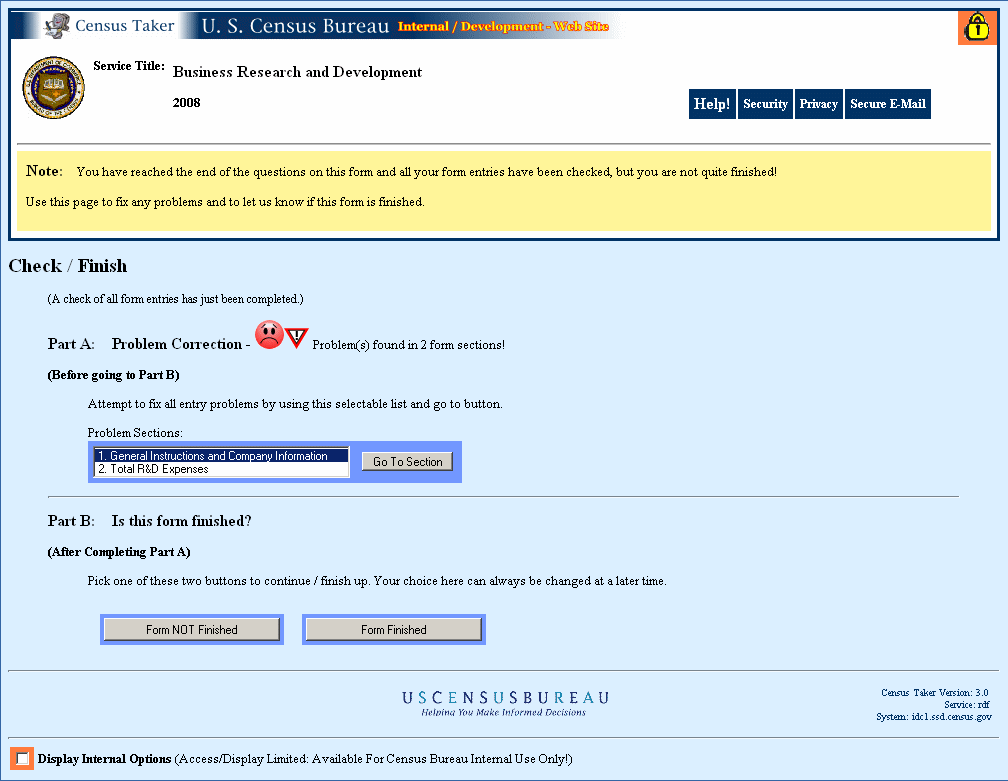Open the Help! page
The height and width of the screenshot is (781, 1008).
[x=712, y=104]
